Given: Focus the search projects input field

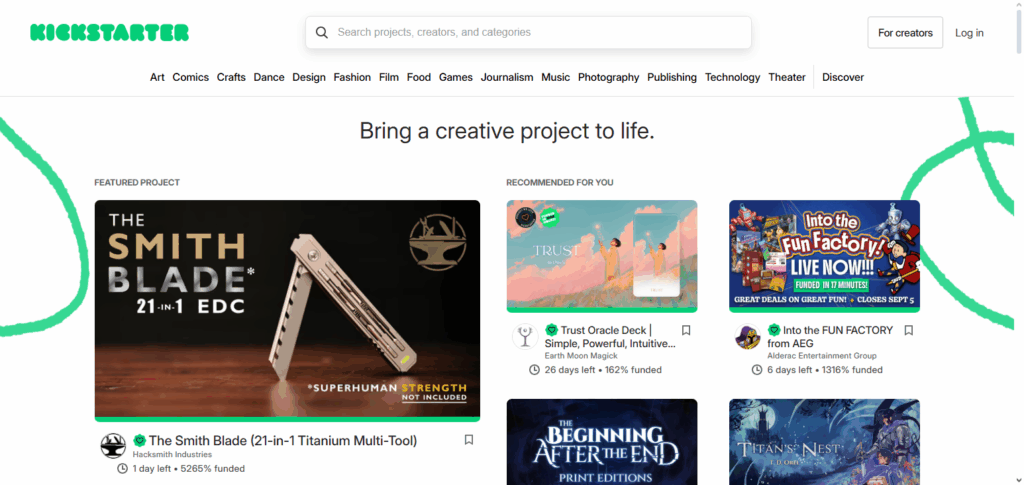Looking at the screenshot, I should pyautogui.click(x=528, y=33).
